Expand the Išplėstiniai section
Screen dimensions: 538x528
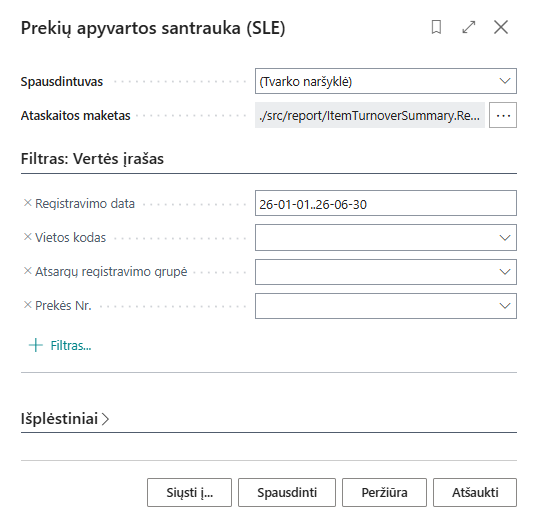(x=65, y=419)
